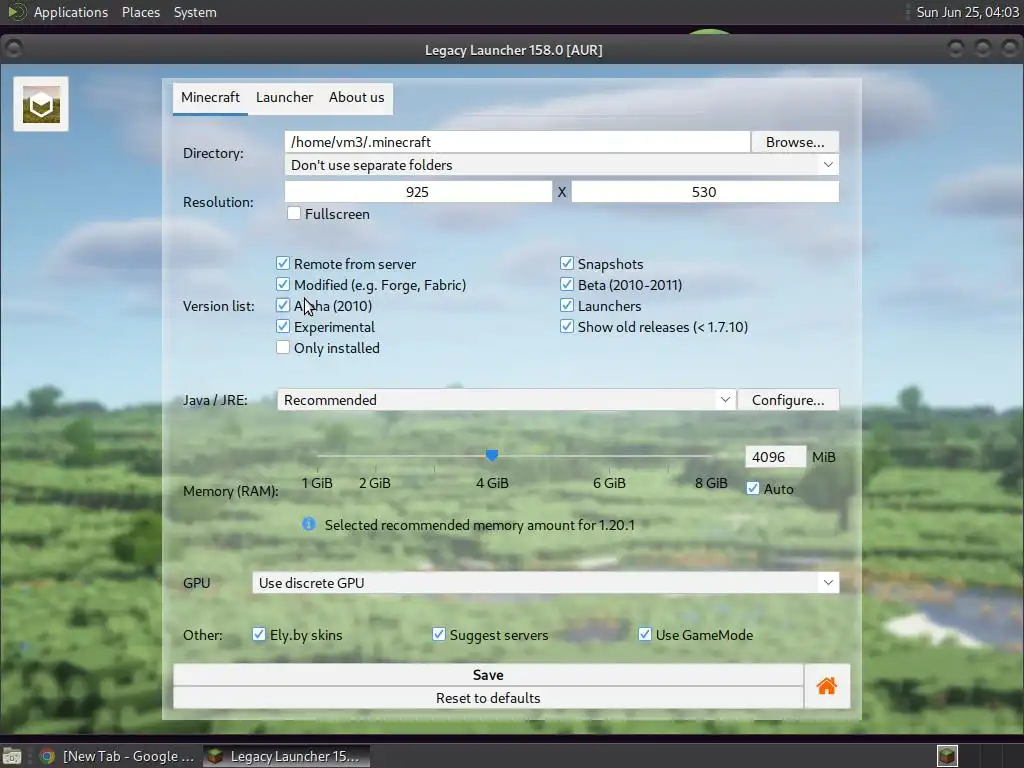Open the Launcher settings tab
This screenshot has height=768, width=1024.
click(284, 97)
